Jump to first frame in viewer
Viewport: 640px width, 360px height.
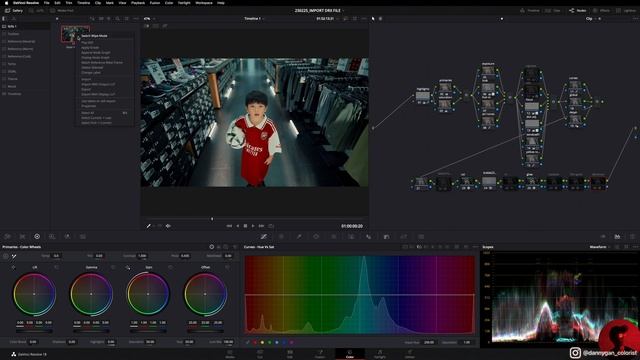(229, 226)
